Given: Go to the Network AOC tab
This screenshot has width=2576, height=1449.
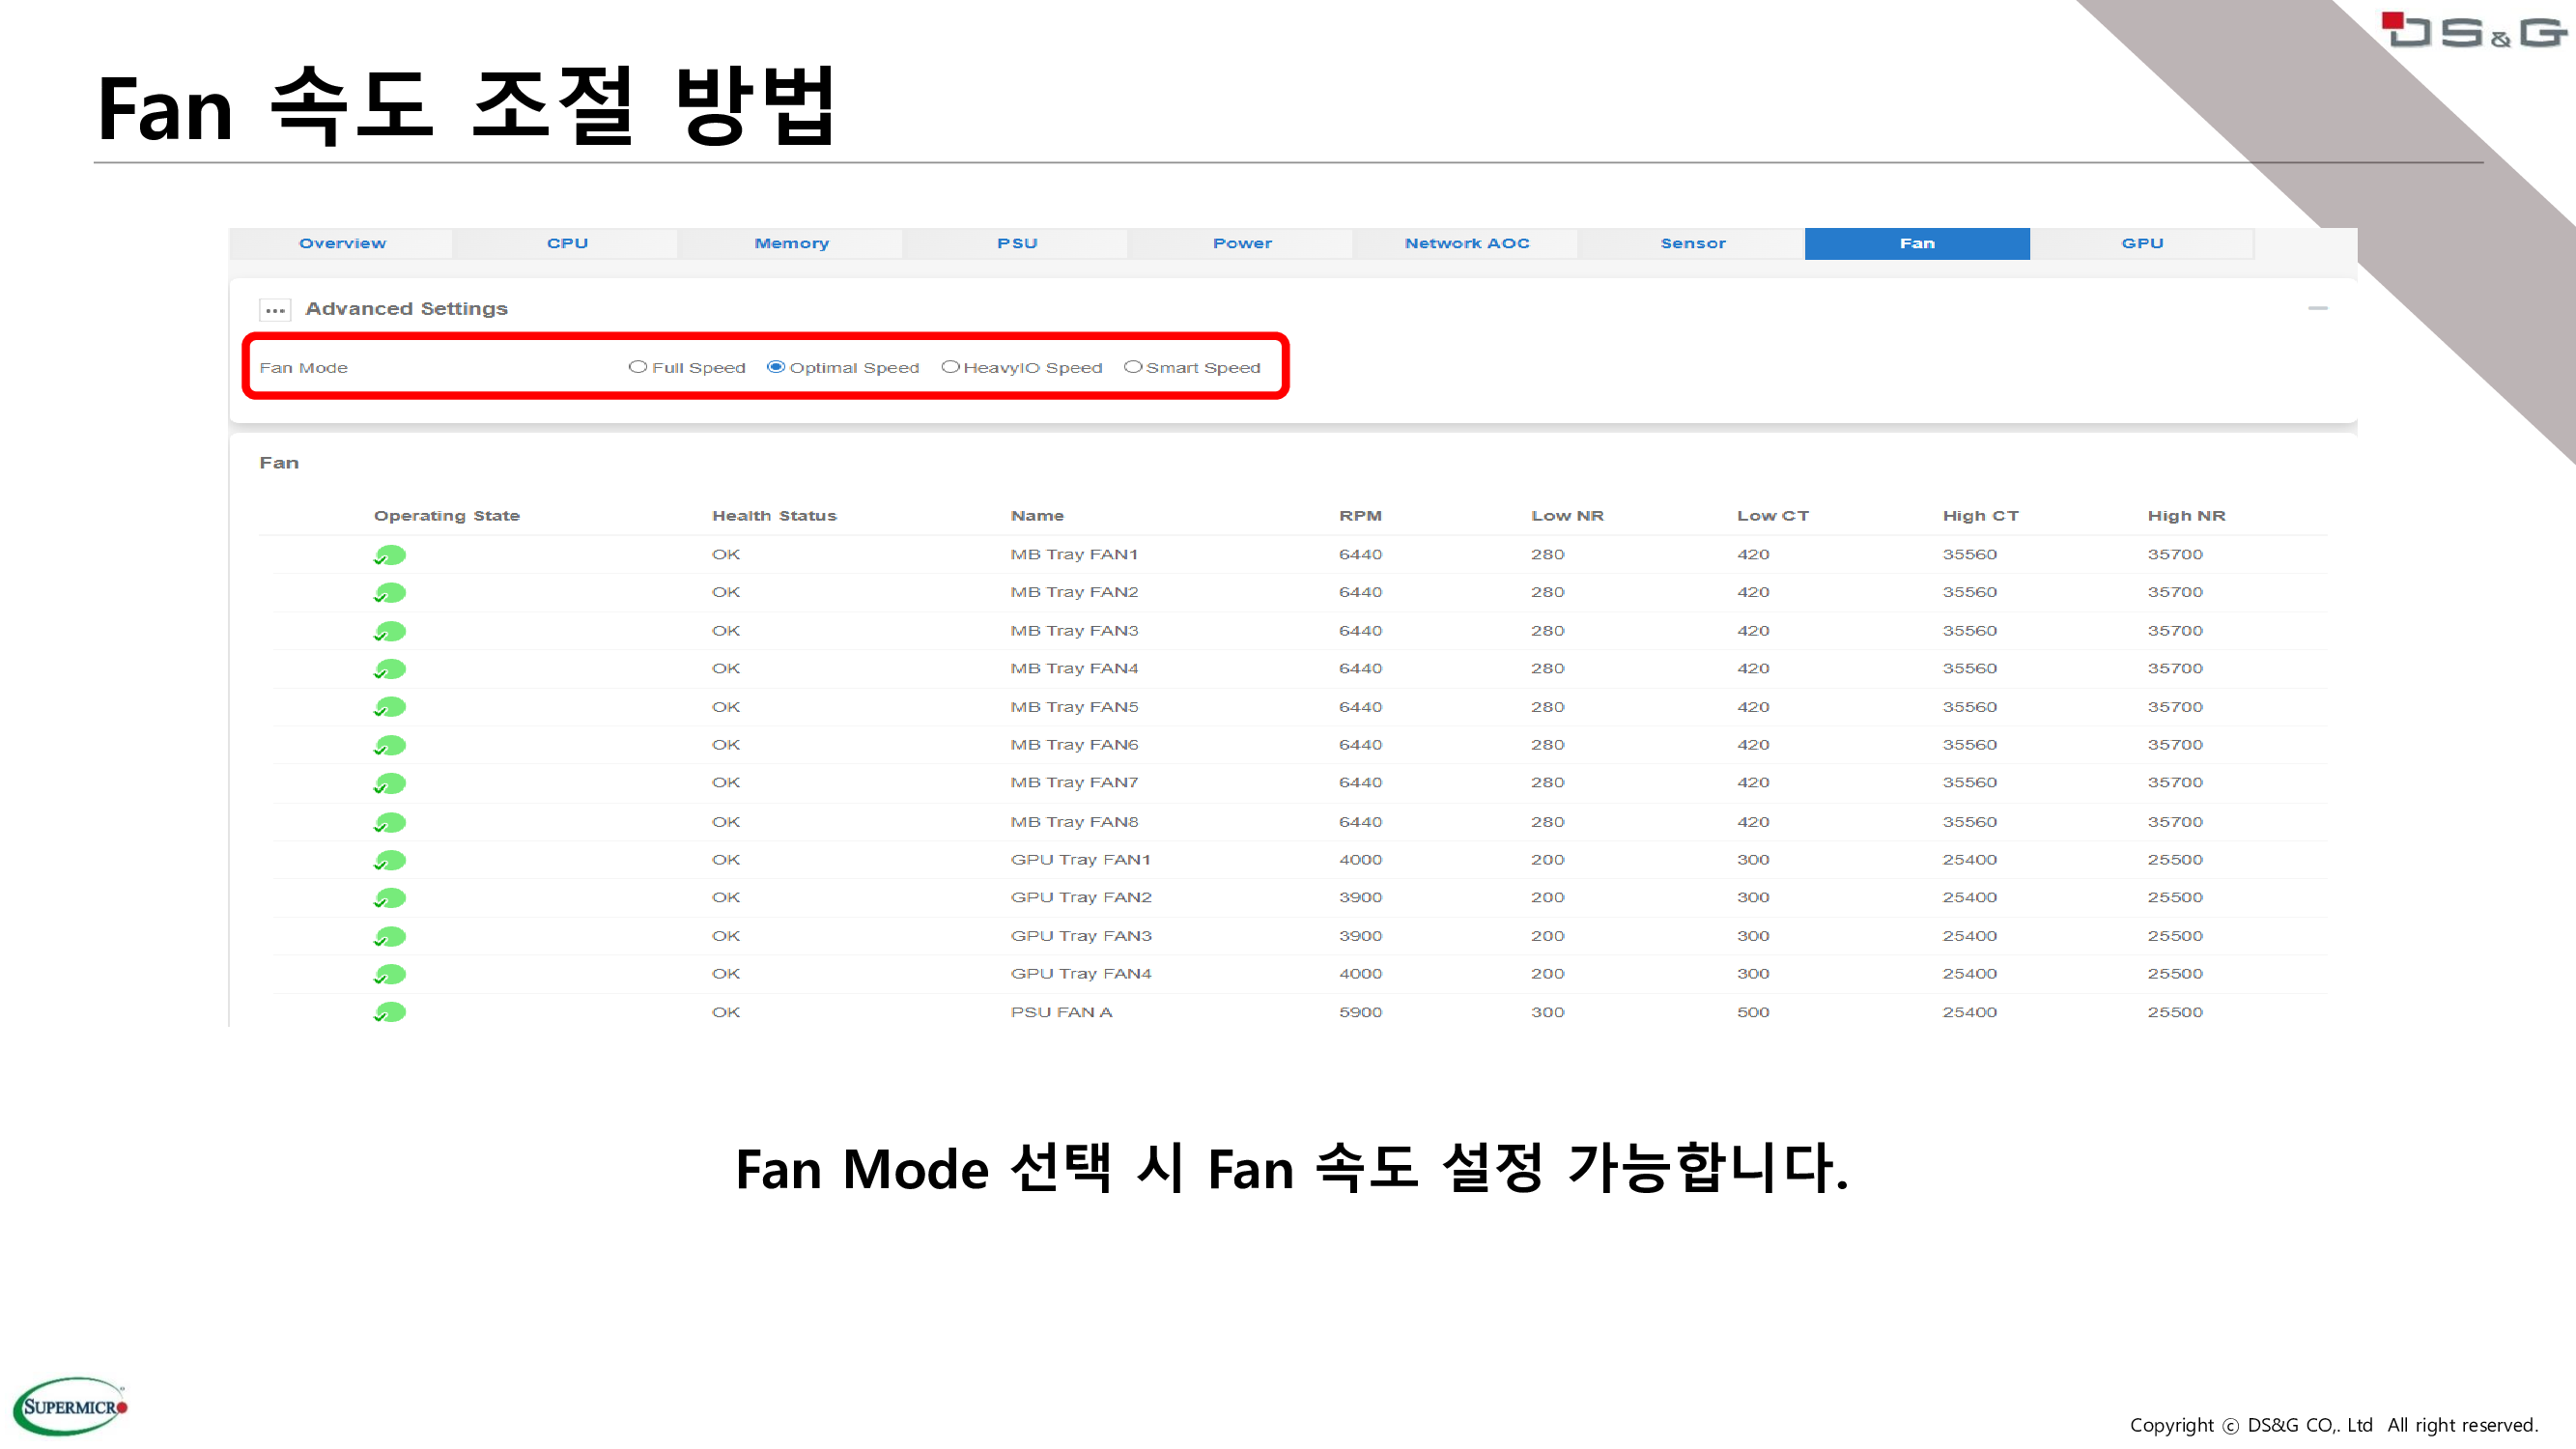Looking at the screenshot, I should tap(1466, 244).
